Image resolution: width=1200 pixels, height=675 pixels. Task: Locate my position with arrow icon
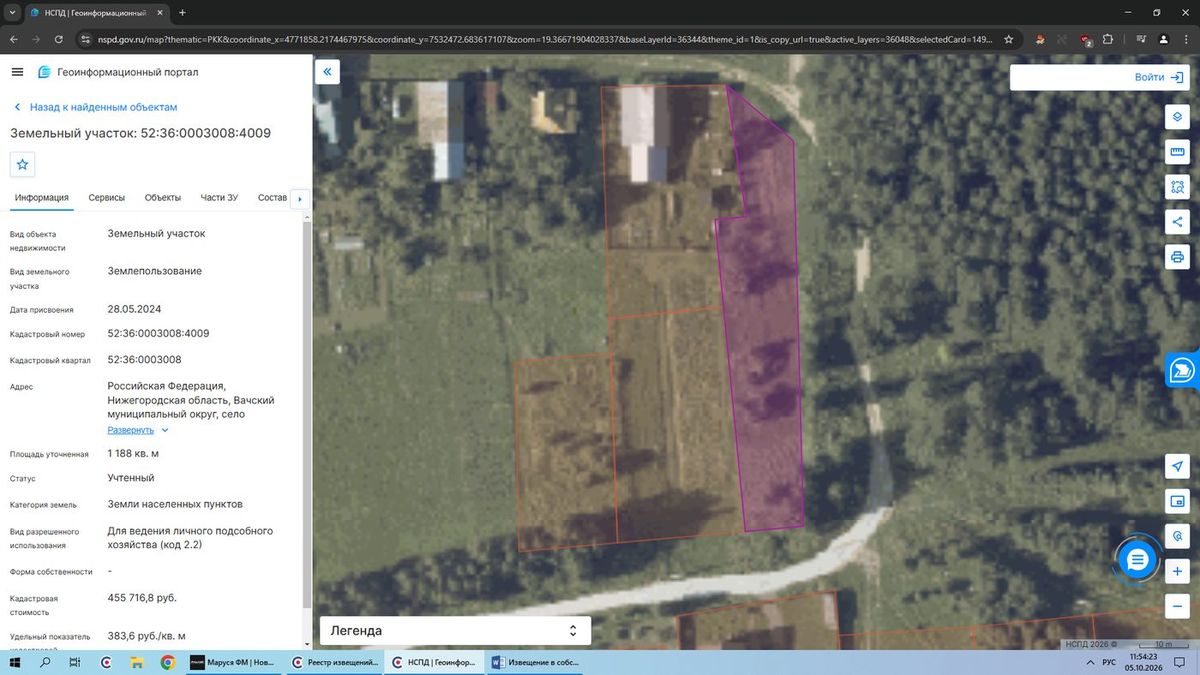click(x=1177, y=466)
